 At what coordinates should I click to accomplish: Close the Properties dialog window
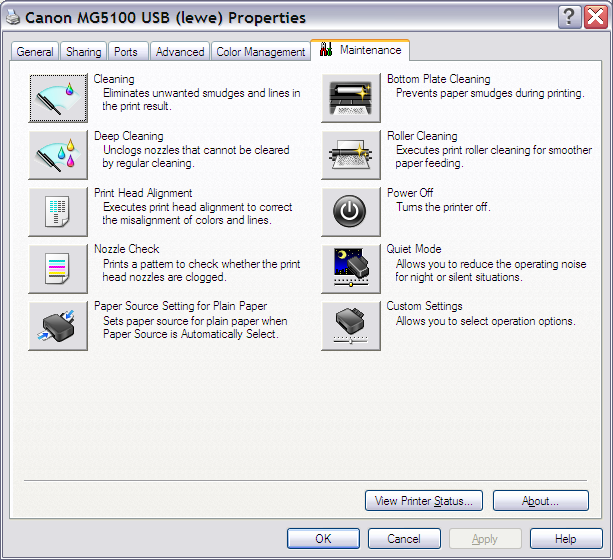click(x=596, y=17)
